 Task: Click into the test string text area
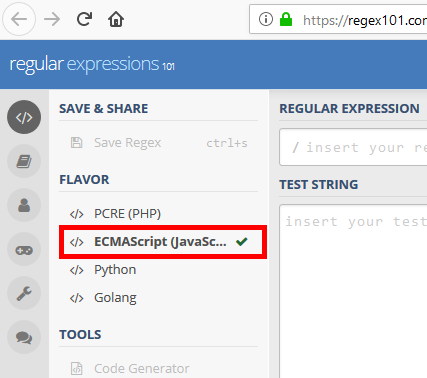(x=353, y=291)
